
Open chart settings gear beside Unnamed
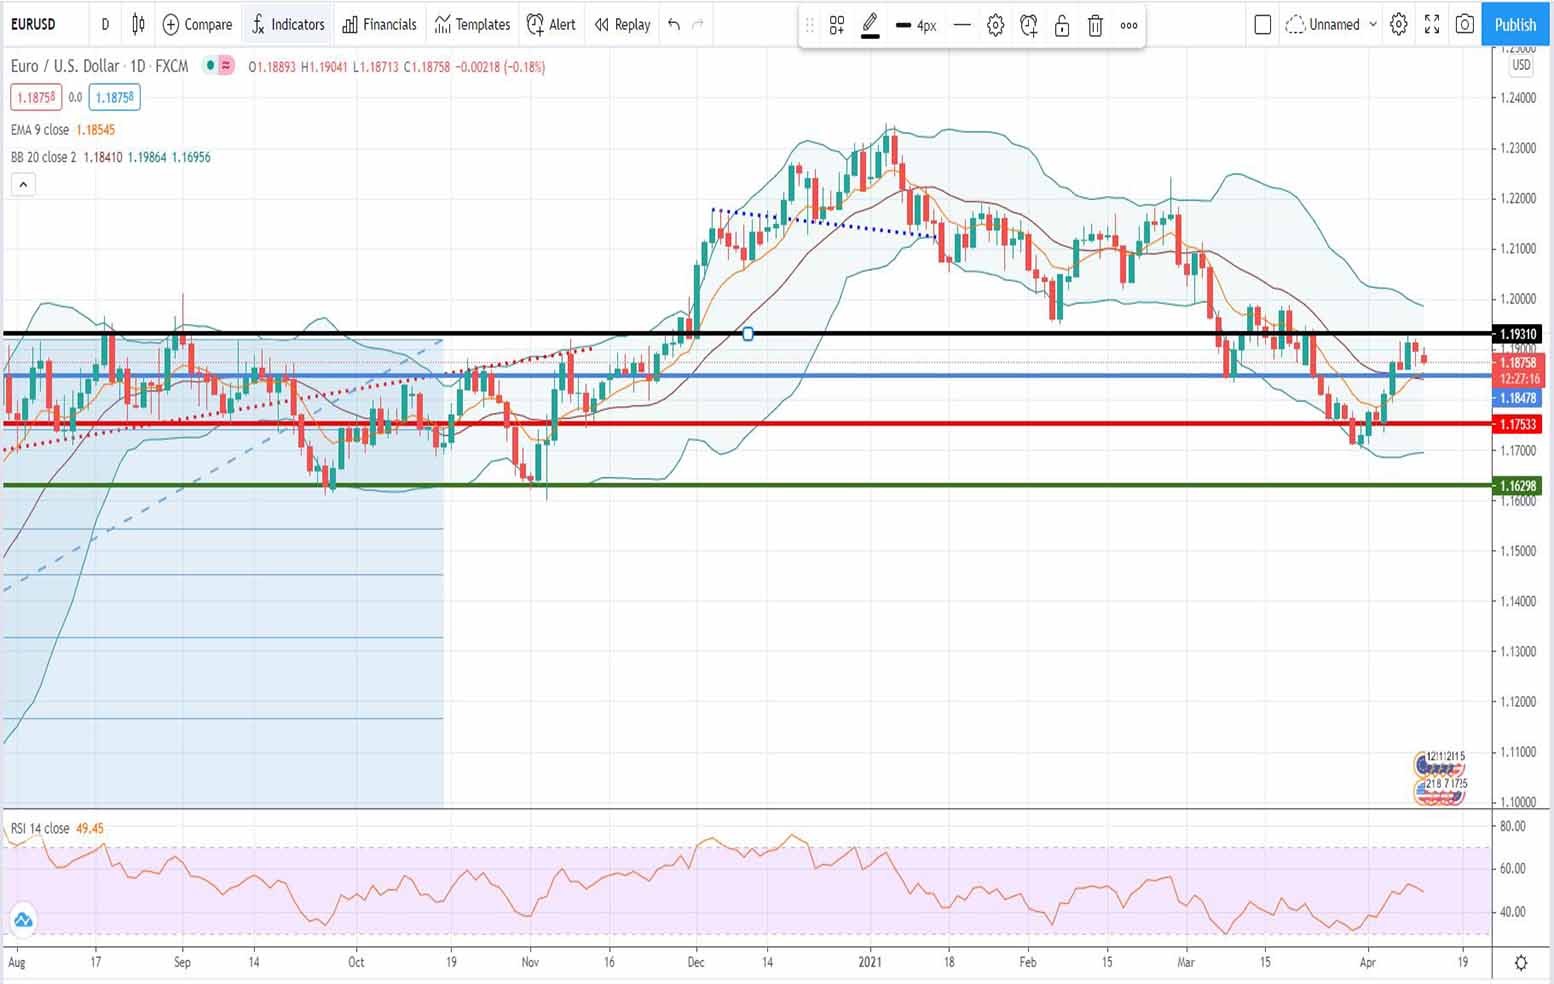[1399, 24]
